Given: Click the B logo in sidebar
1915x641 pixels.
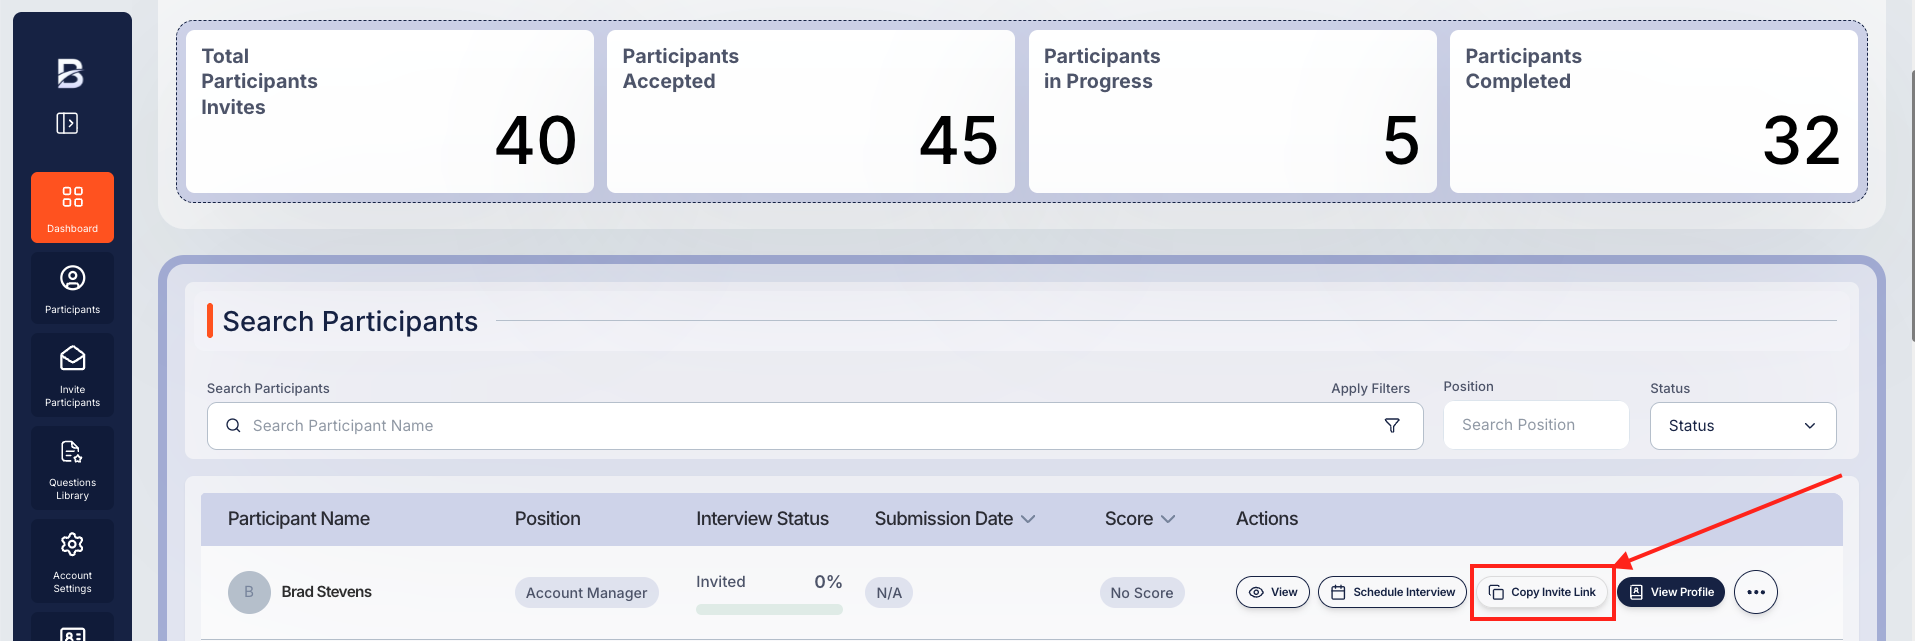Looking at the screenshot, I should coord(70,73).
